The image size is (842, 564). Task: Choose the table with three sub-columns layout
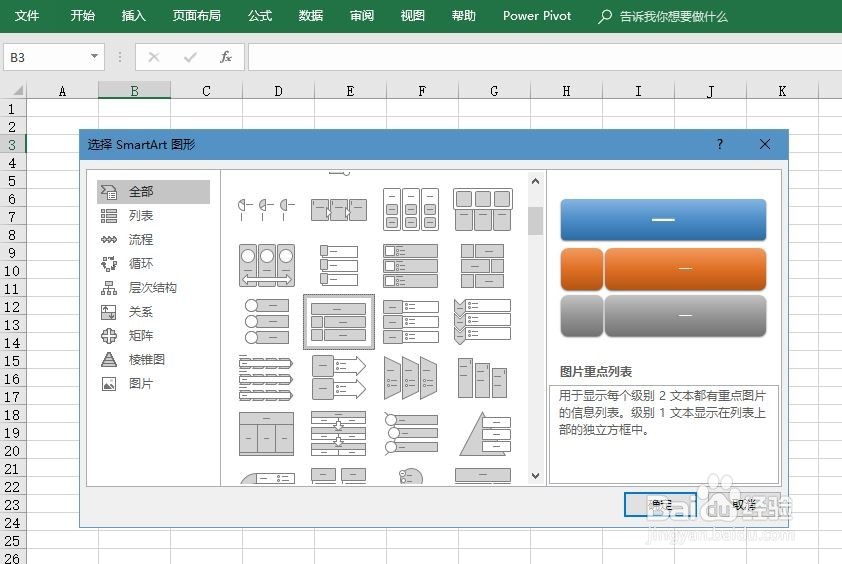[266, 434]
